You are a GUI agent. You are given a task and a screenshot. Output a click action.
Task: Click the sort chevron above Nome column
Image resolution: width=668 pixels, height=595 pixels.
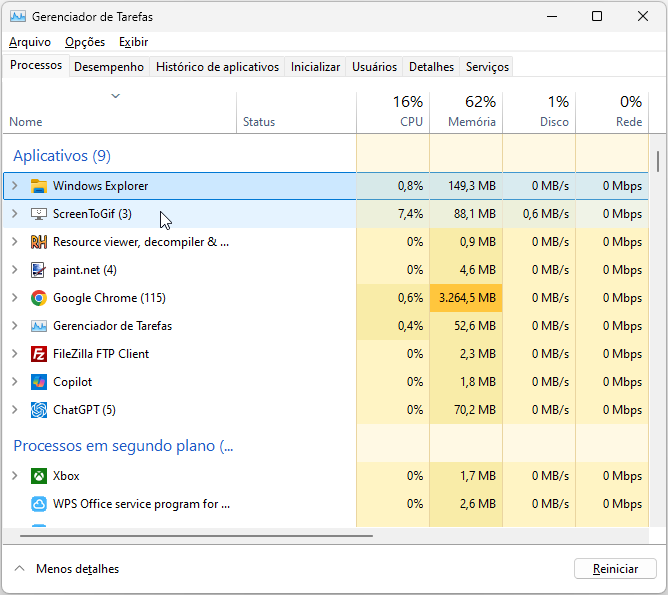coord(115,96)
